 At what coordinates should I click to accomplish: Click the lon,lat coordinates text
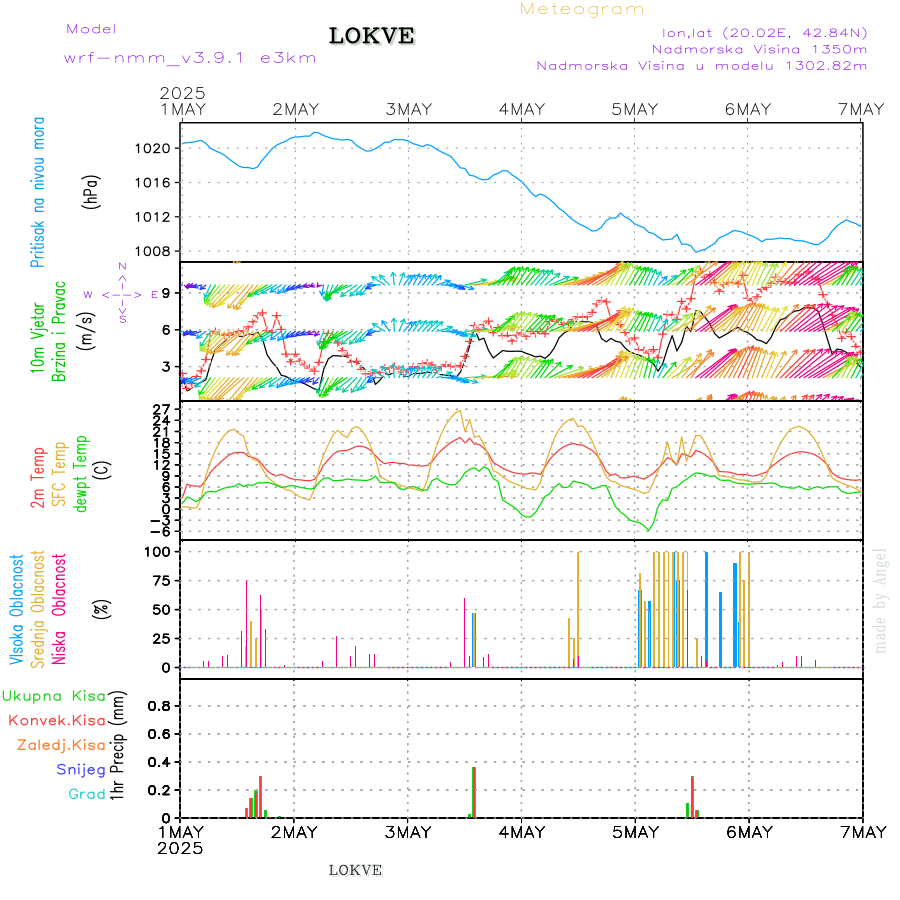pyautogui.click(x=757, y=31)
